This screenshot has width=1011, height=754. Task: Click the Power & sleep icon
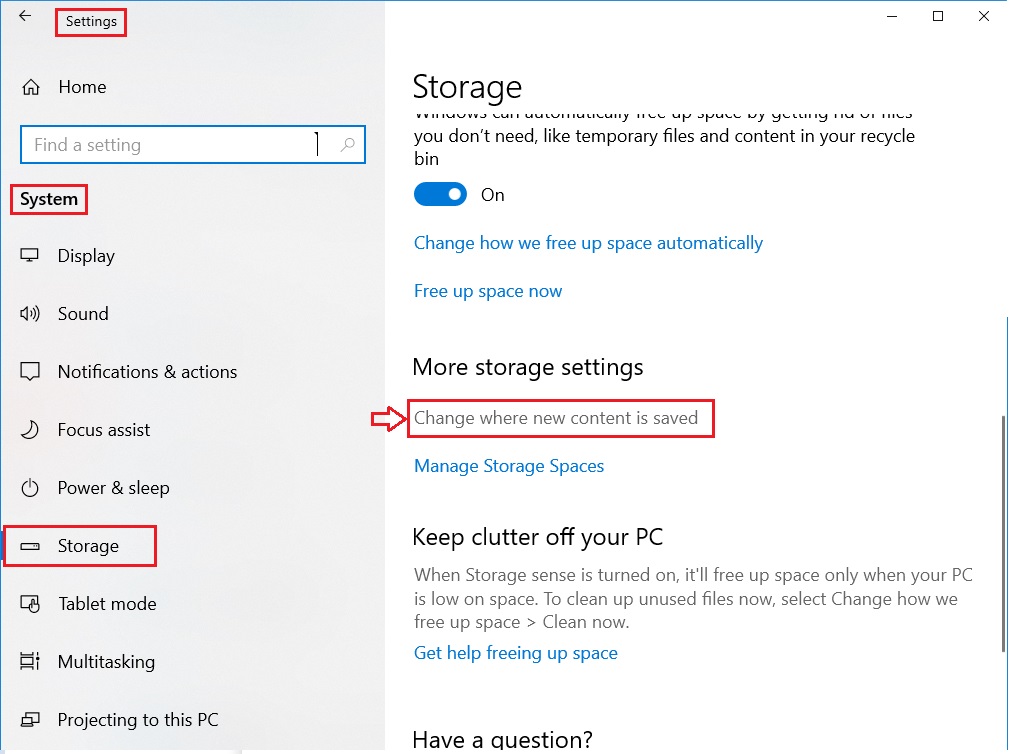coord(31,488)
